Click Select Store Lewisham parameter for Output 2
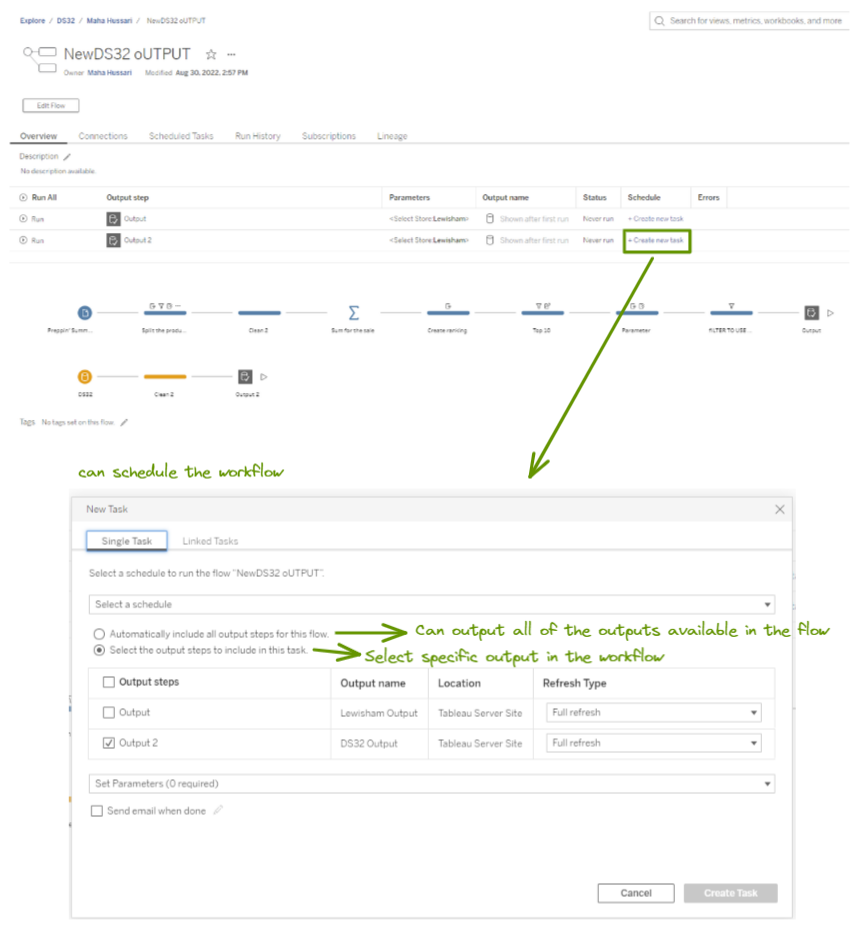 point(429,240)
